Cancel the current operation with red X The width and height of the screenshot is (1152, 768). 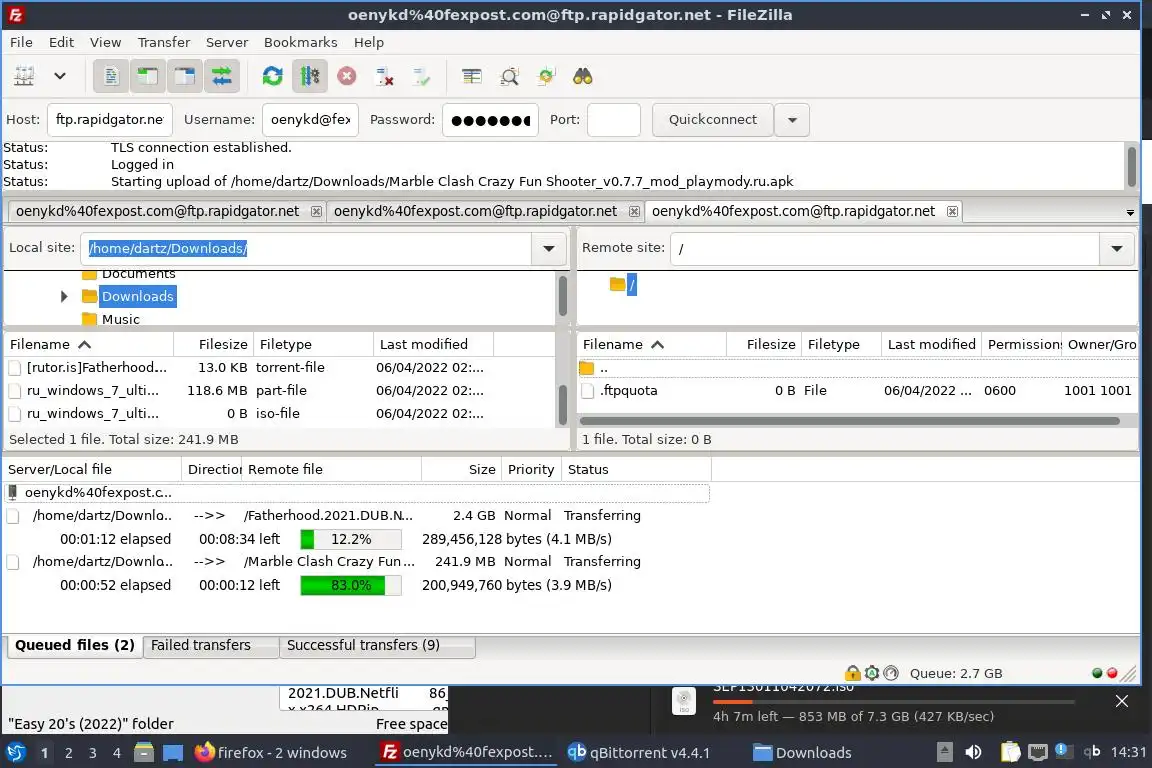347,76
